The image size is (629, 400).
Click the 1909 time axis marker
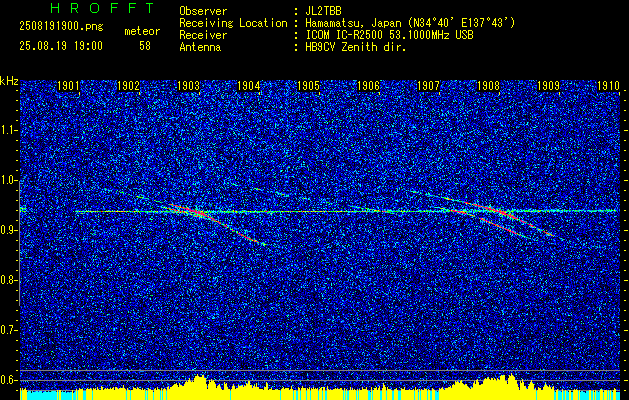tap(548, 86)
